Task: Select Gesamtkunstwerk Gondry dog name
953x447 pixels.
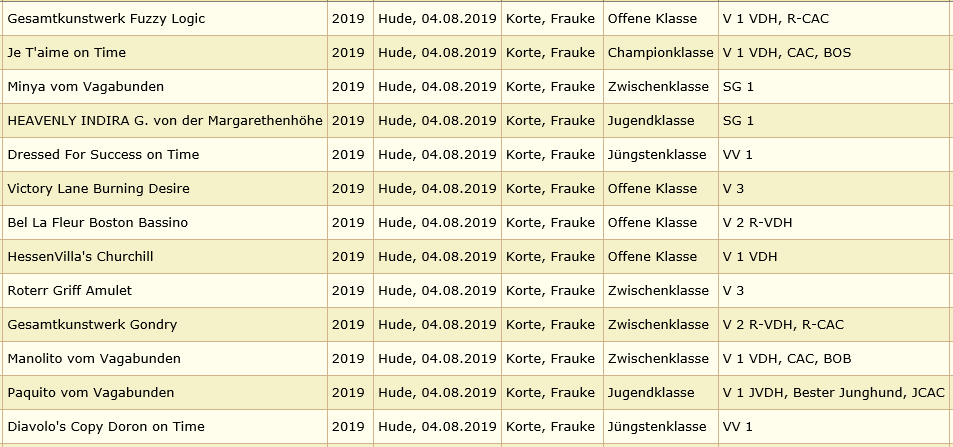Action: [92, 325]
